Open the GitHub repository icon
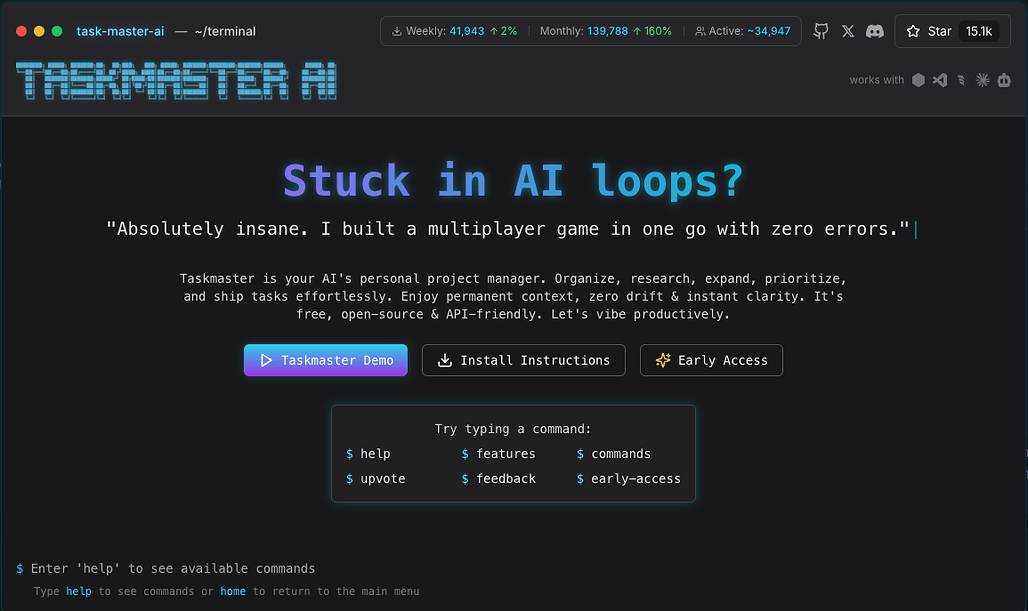Image resolution: width=1028 pixels, height=611 pixels. coord(821,31)
